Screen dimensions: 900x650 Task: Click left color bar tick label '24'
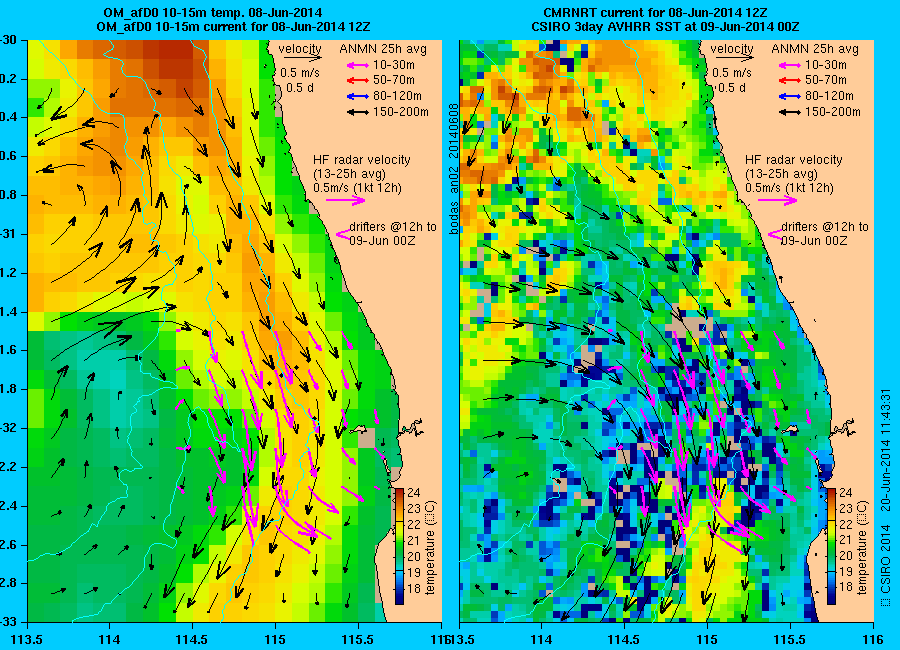coord(413,493)
